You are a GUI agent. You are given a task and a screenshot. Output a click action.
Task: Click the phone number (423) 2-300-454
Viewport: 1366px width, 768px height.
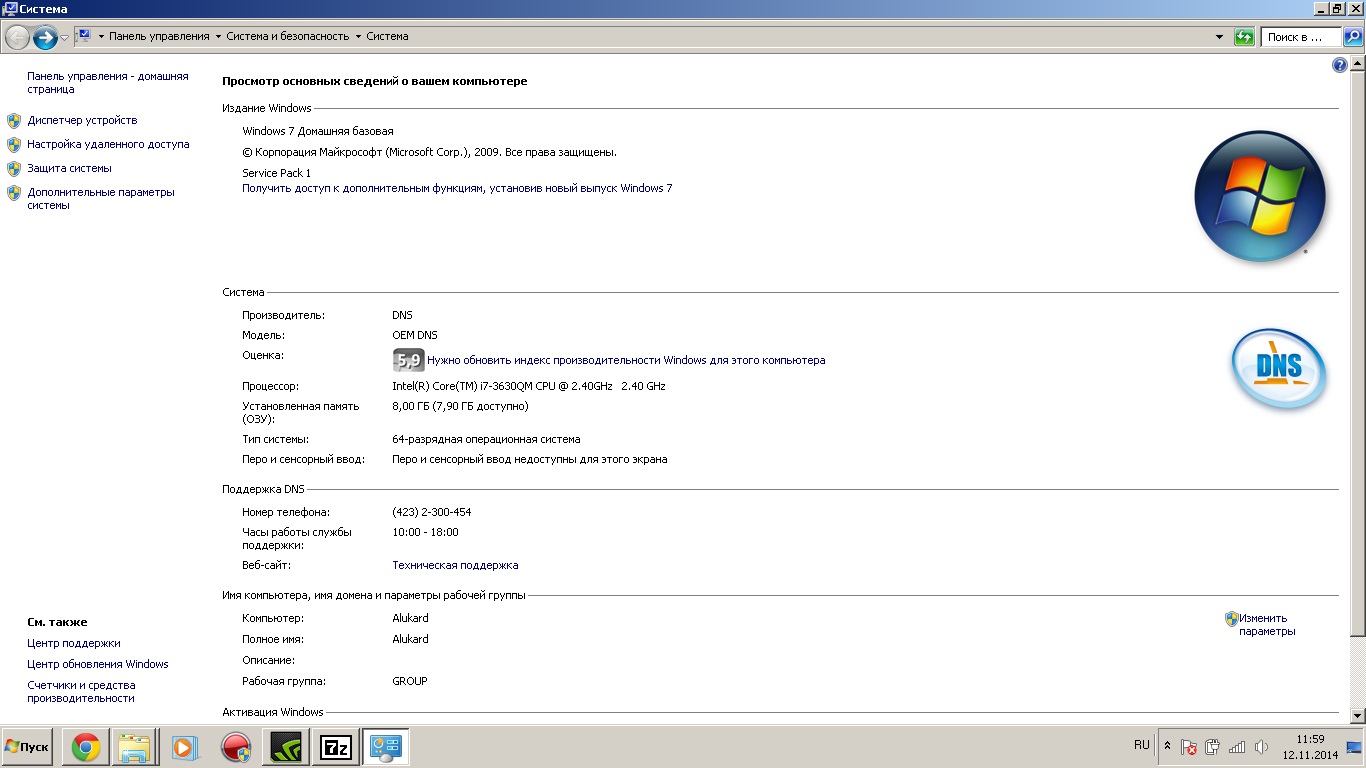432,512
